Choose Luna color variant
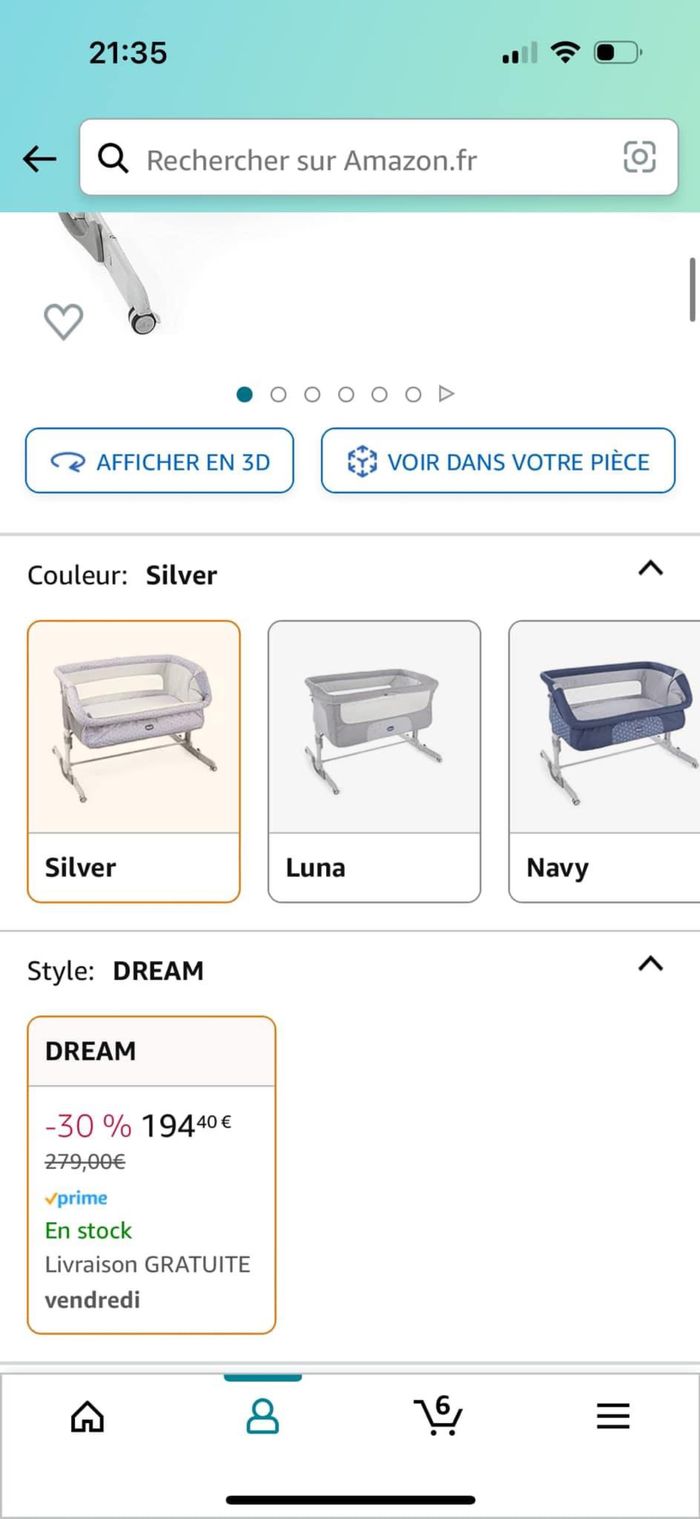The height and width of the screenshot is (1519, 700). coord(374,761)
